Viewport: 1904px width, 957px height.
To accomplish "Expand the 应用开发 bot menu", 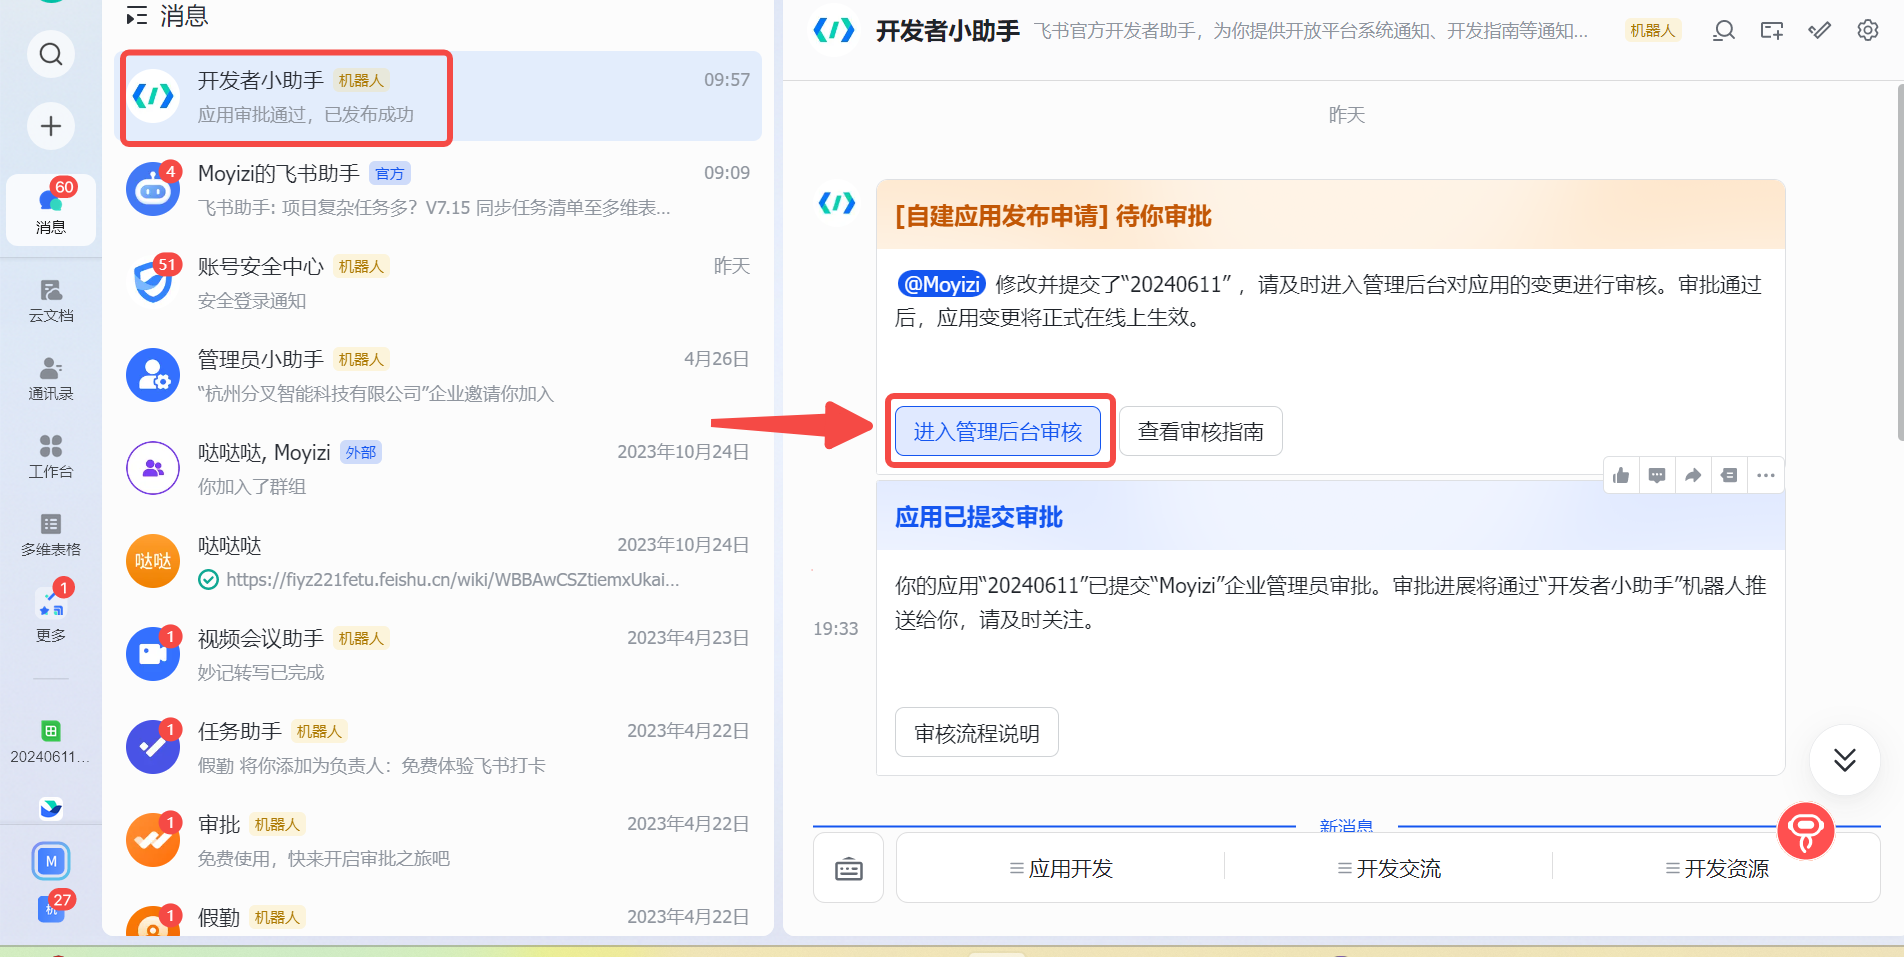I will click(x=1060, y=868).
